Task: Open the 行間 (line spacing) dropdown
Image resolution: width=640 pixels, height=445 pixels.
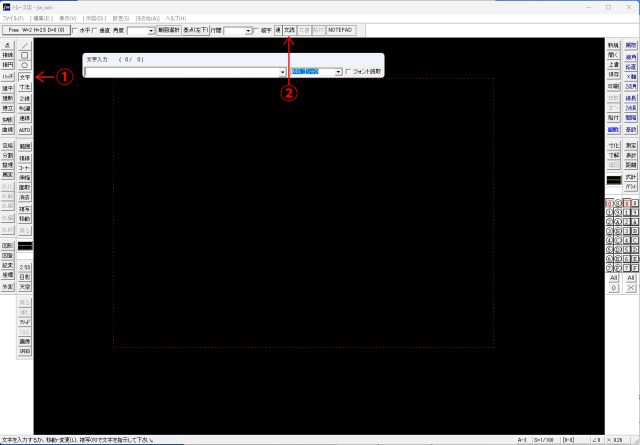Action: [x=246, y=31]
